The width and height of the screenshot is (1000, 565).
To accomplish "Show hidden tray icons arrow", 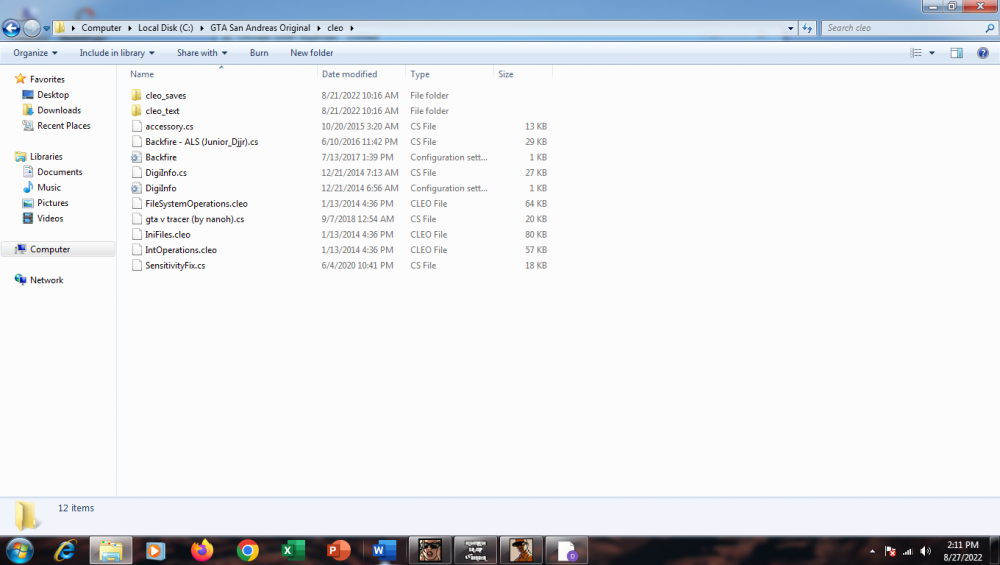I will pos(872,552).
